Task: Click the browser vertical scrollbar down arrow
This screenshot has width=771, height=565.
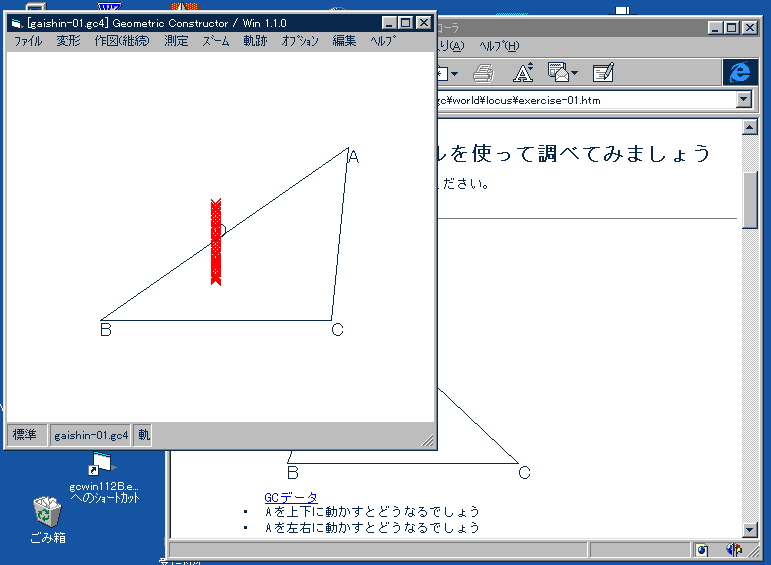Action: point(750,529)
